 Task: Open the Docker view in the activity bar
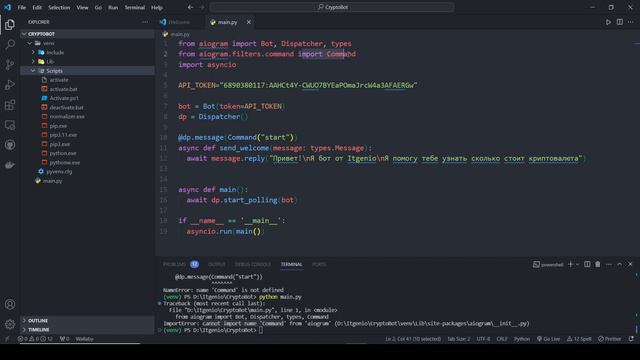(10, 165)
